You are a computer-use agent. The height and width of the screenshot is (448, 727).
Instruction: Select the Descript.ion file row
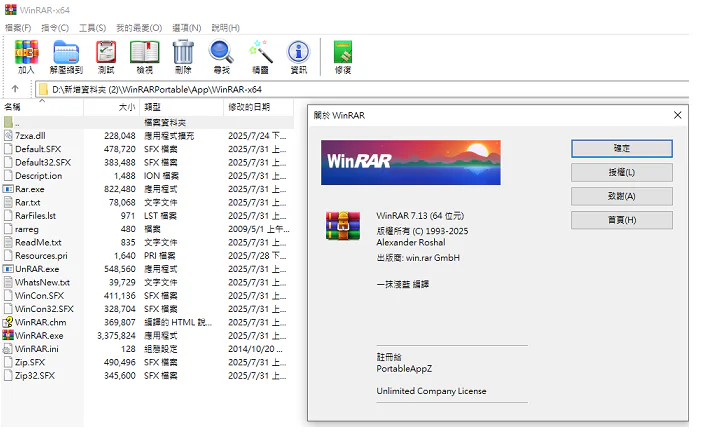[x=147, y=176]
